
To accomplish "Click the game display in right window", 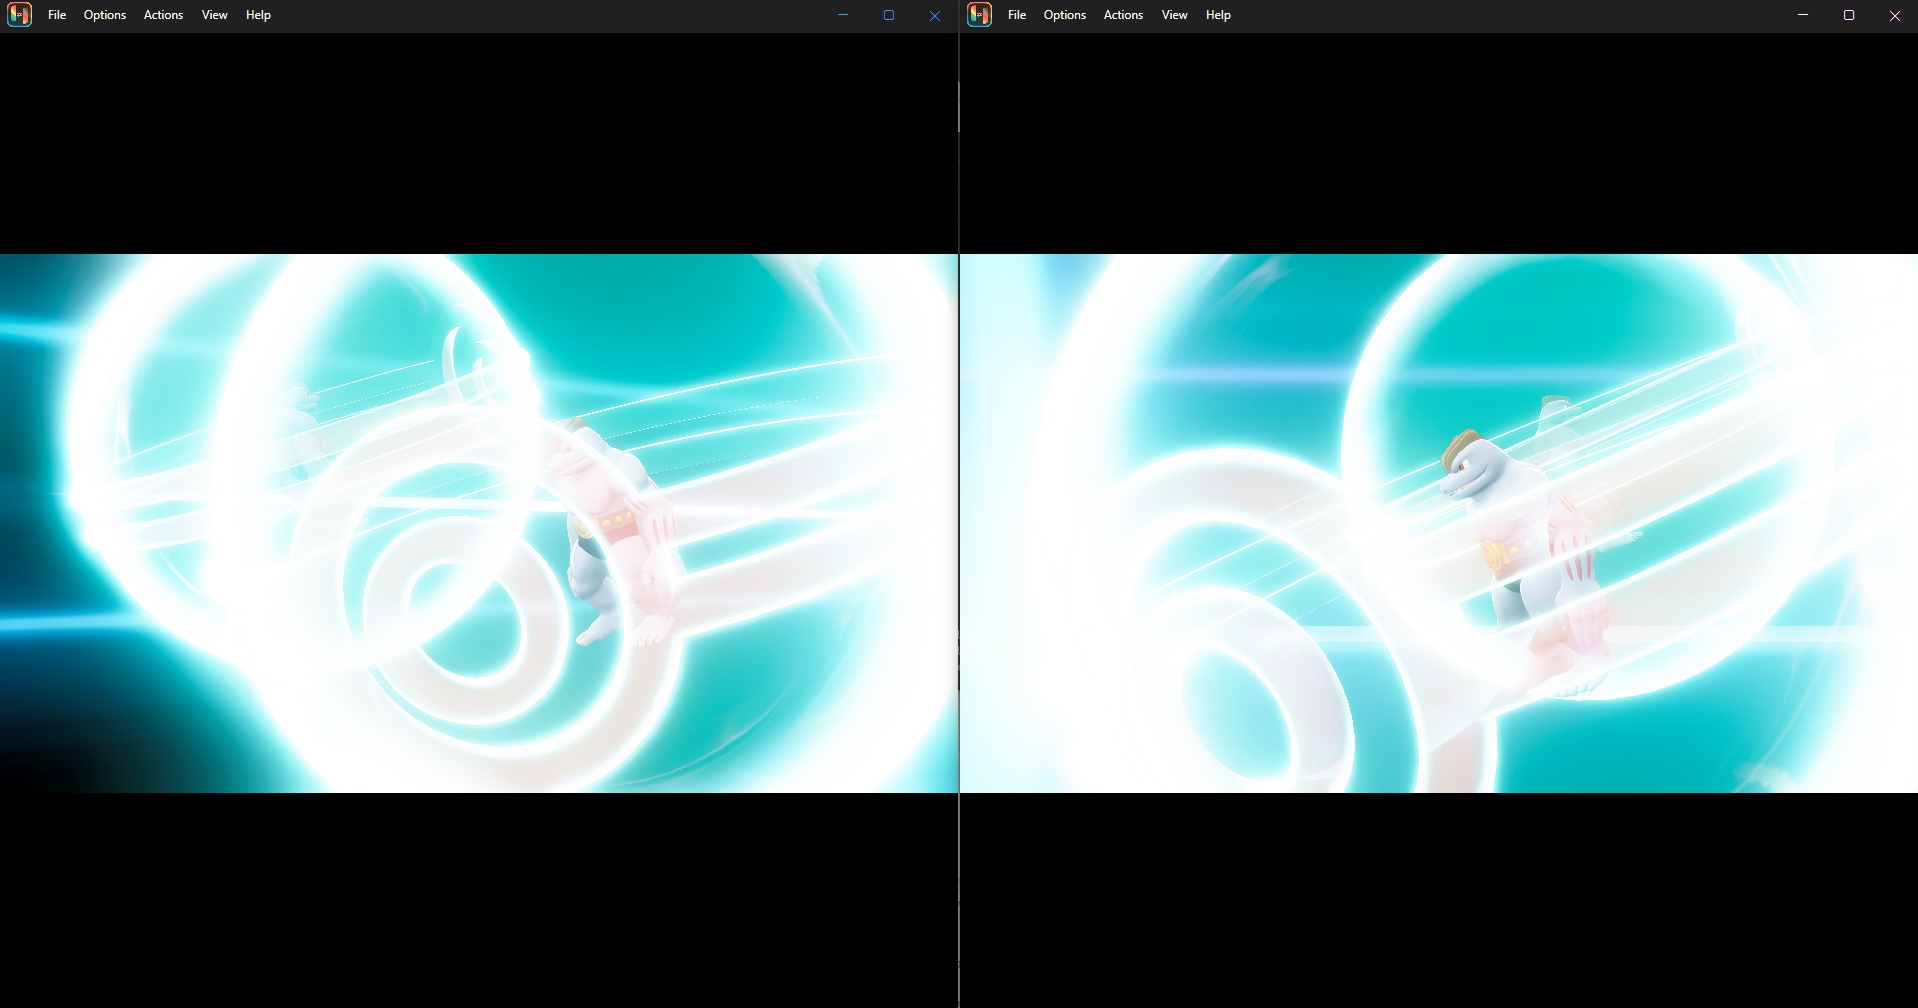I will (1439, 523).
